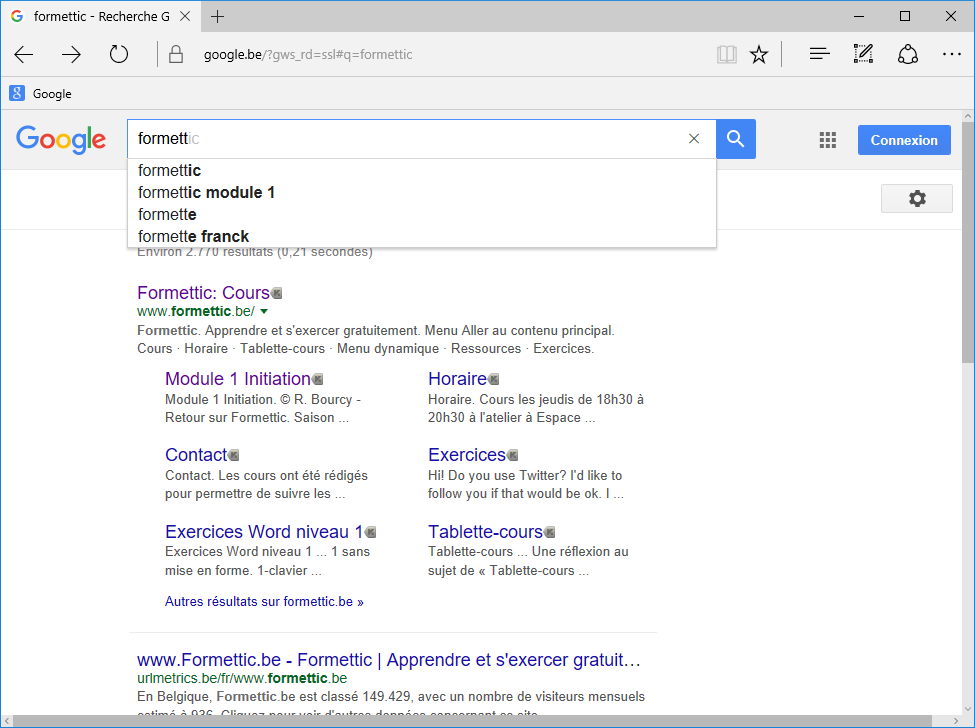Viewport: 975px width, 728px height.
Task: Open a new tab with the plus button
Action: (217, 17)
